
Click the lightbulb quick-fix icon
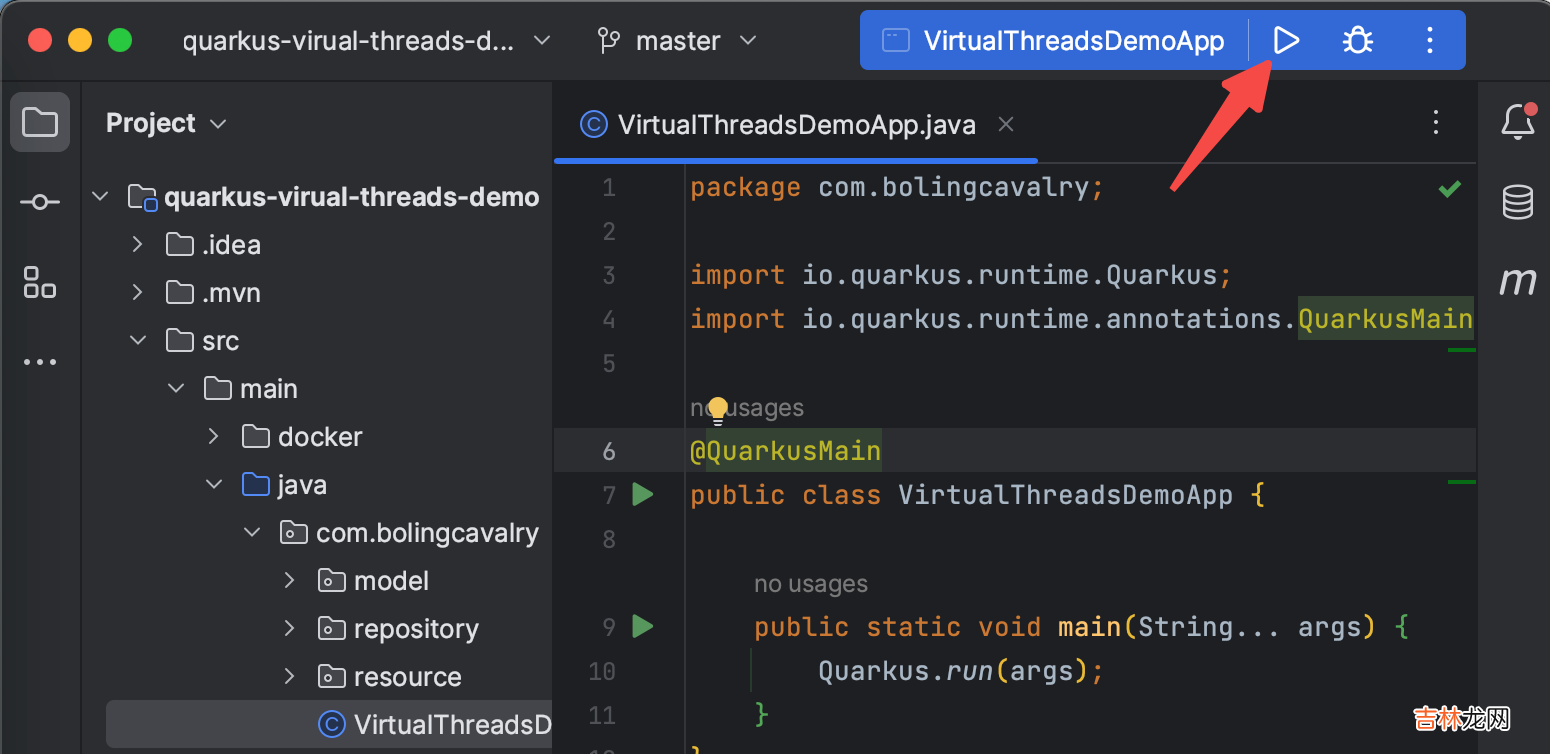click(717, 410)
